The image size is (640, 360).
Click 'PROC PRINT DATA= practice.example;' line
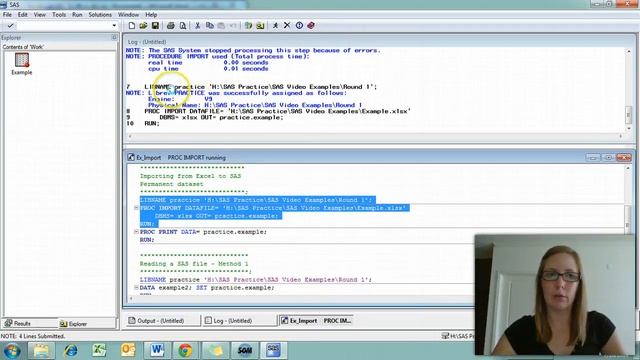point(203,232)
